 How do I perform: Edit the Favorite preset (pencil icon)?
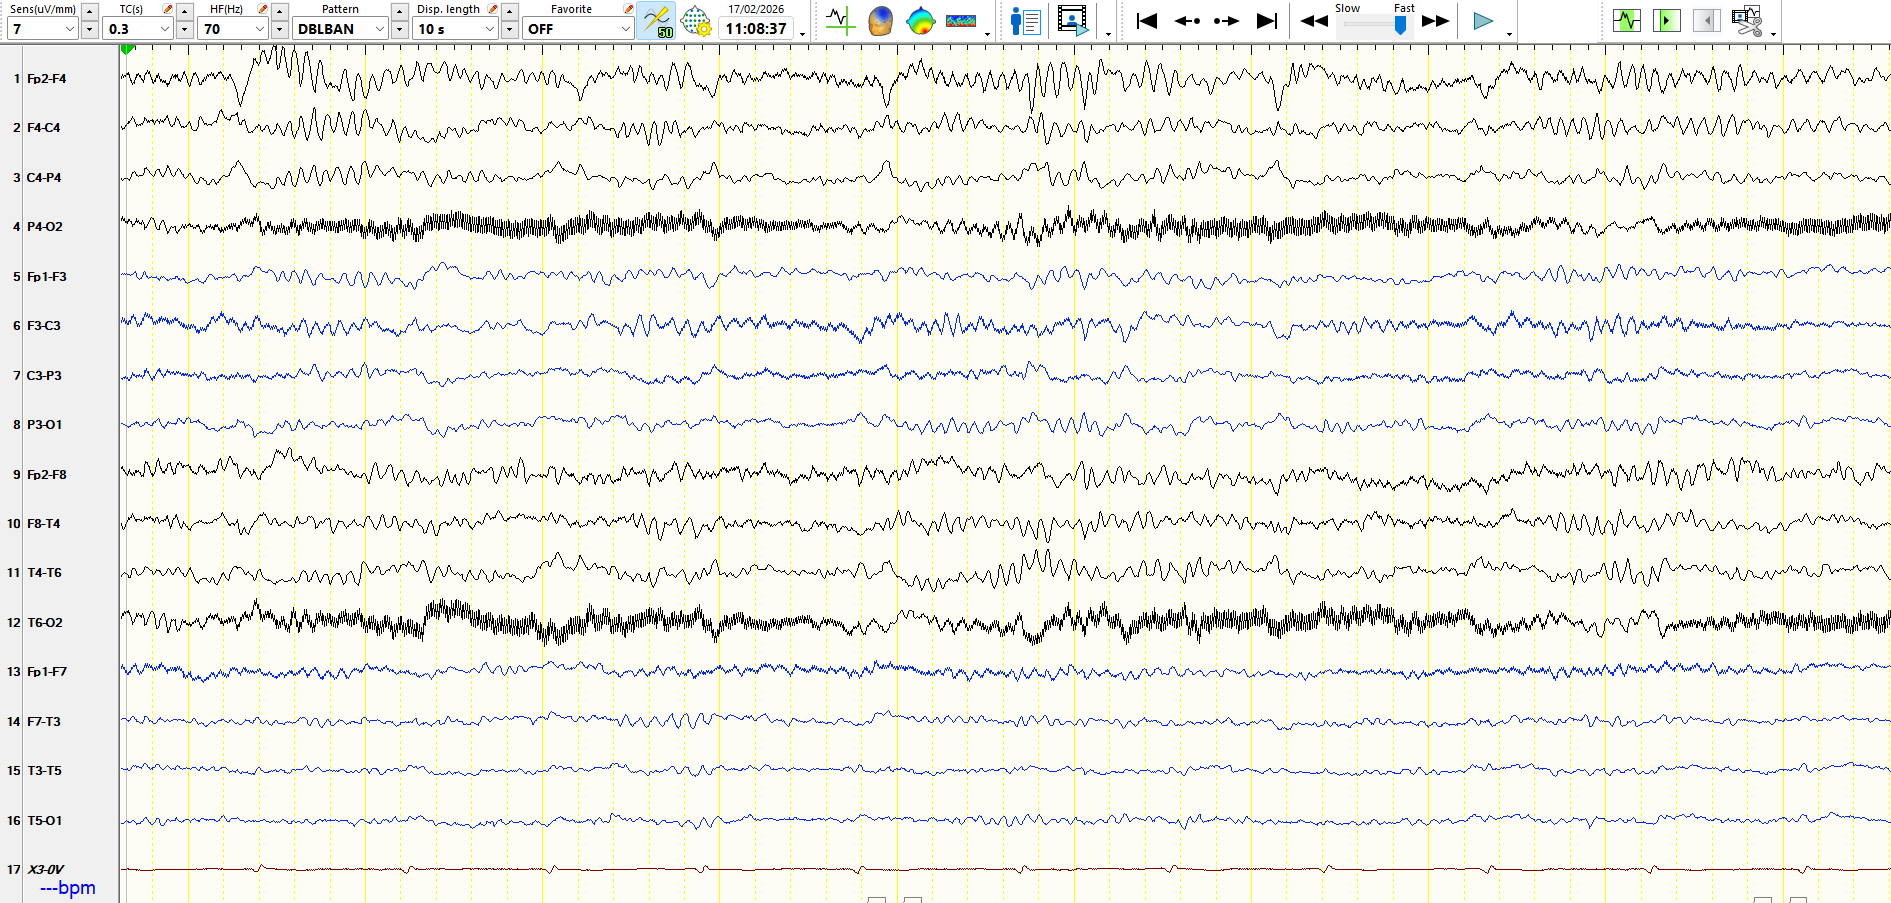point(628,9)
